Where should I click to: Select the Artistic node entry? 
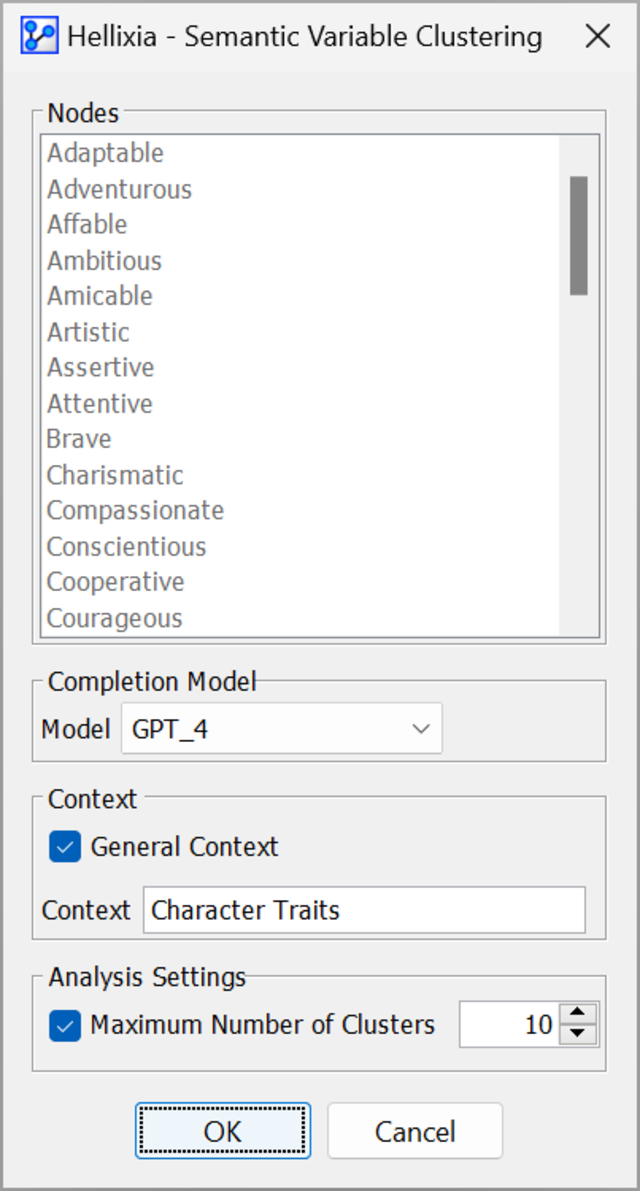coord(88,332)
